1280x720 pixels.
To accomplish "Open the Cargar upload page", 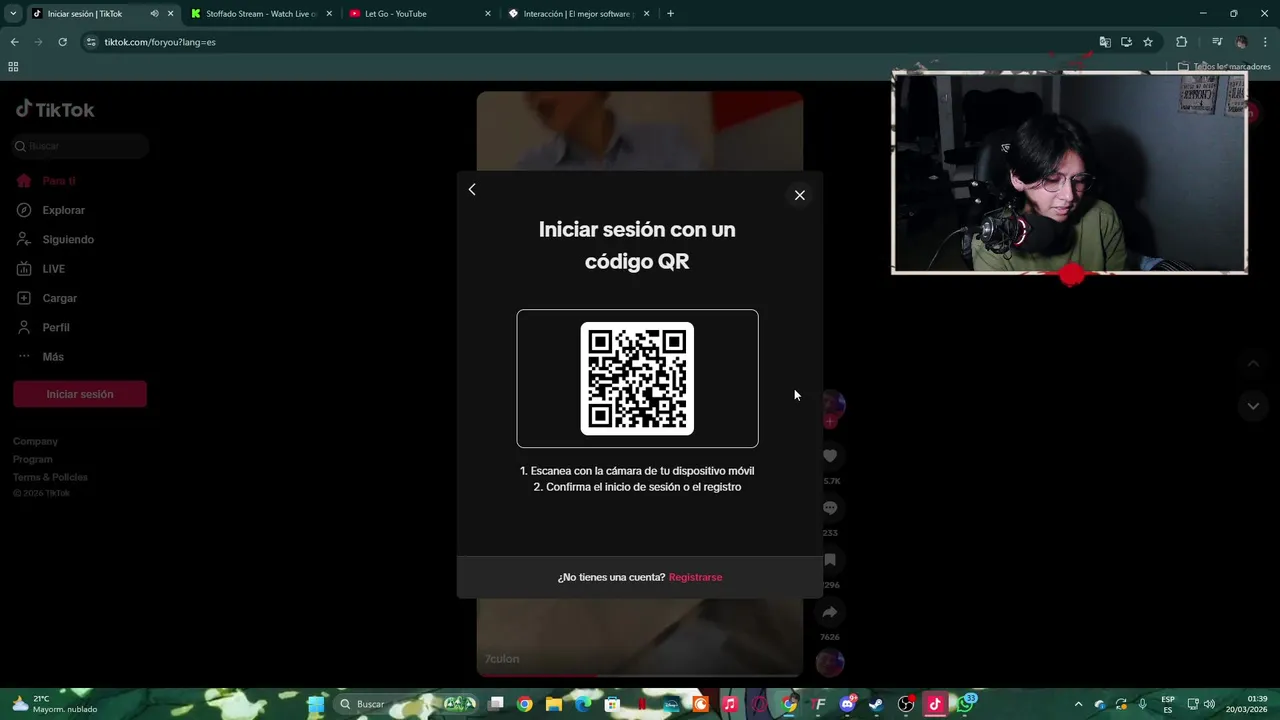I will click(59, 298).
